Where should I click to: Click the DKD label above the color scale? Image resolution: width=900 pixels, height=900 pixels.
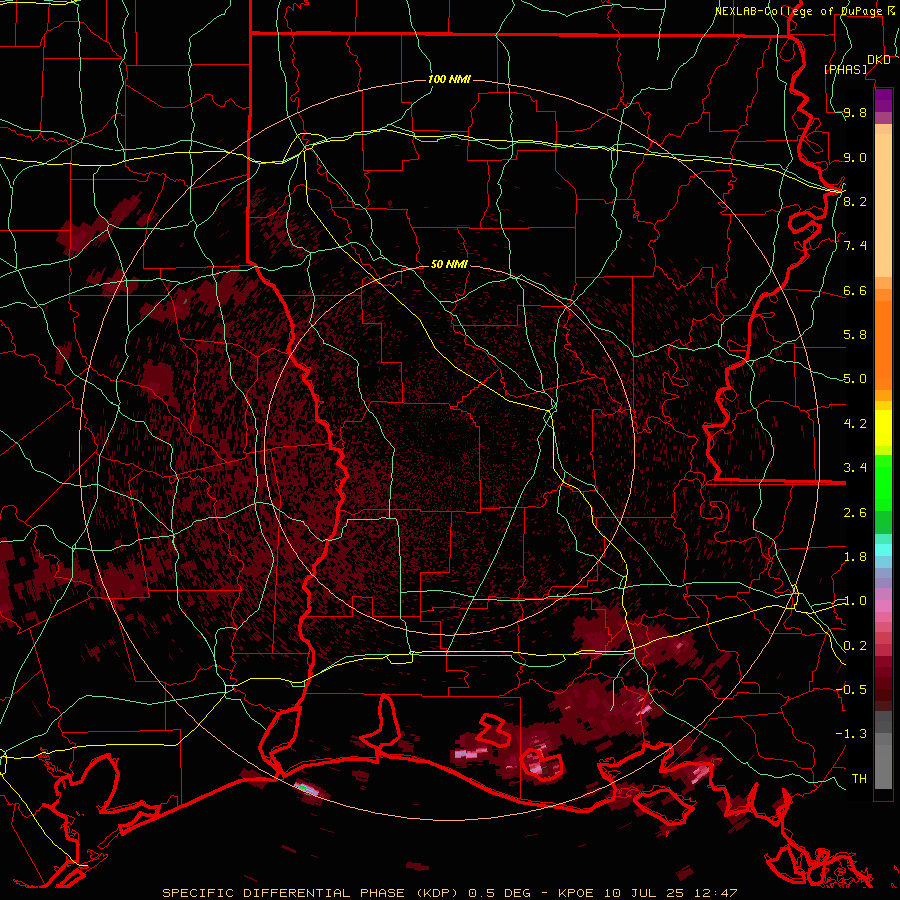click(879, 60)
